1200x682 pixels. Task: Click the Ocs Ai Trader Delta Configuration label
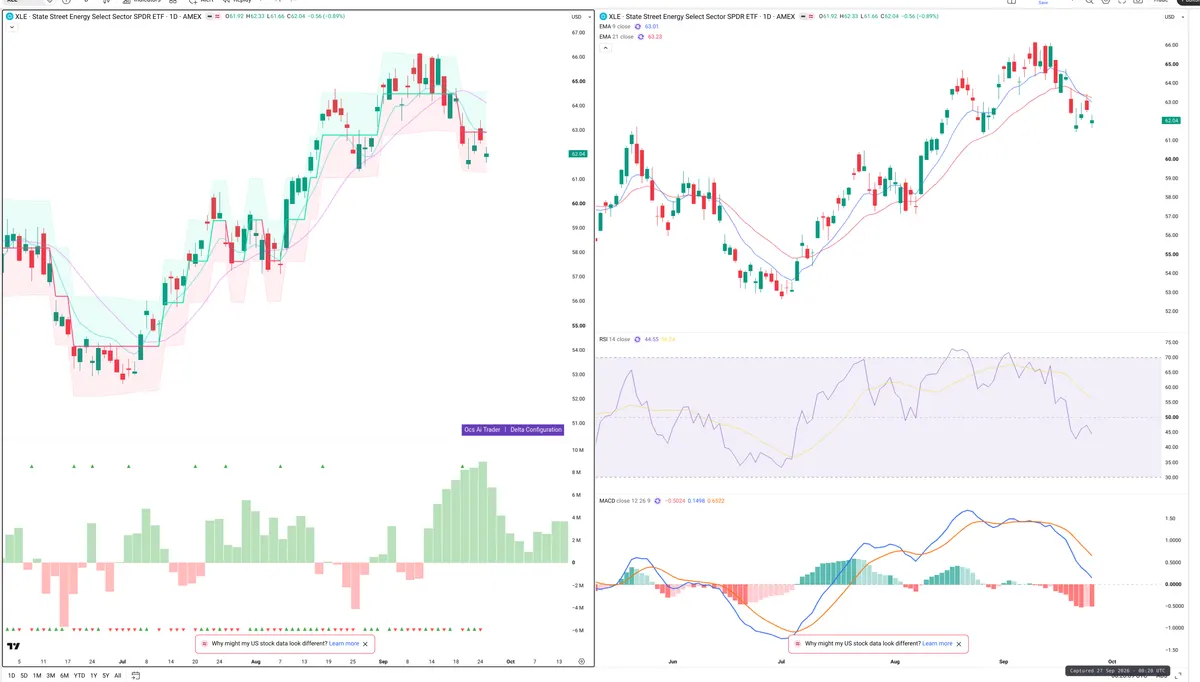(x=513, y=429)
